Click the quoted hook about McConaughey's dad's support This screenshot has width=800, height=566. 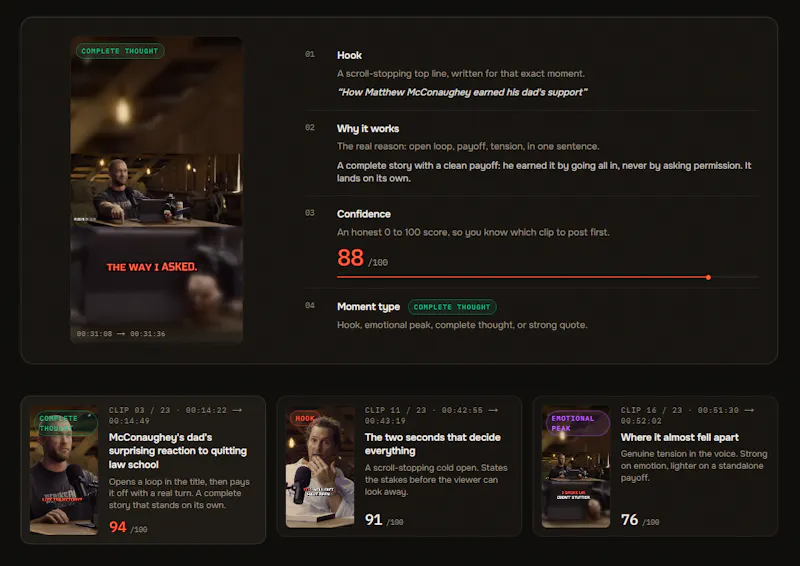point(462,92)
